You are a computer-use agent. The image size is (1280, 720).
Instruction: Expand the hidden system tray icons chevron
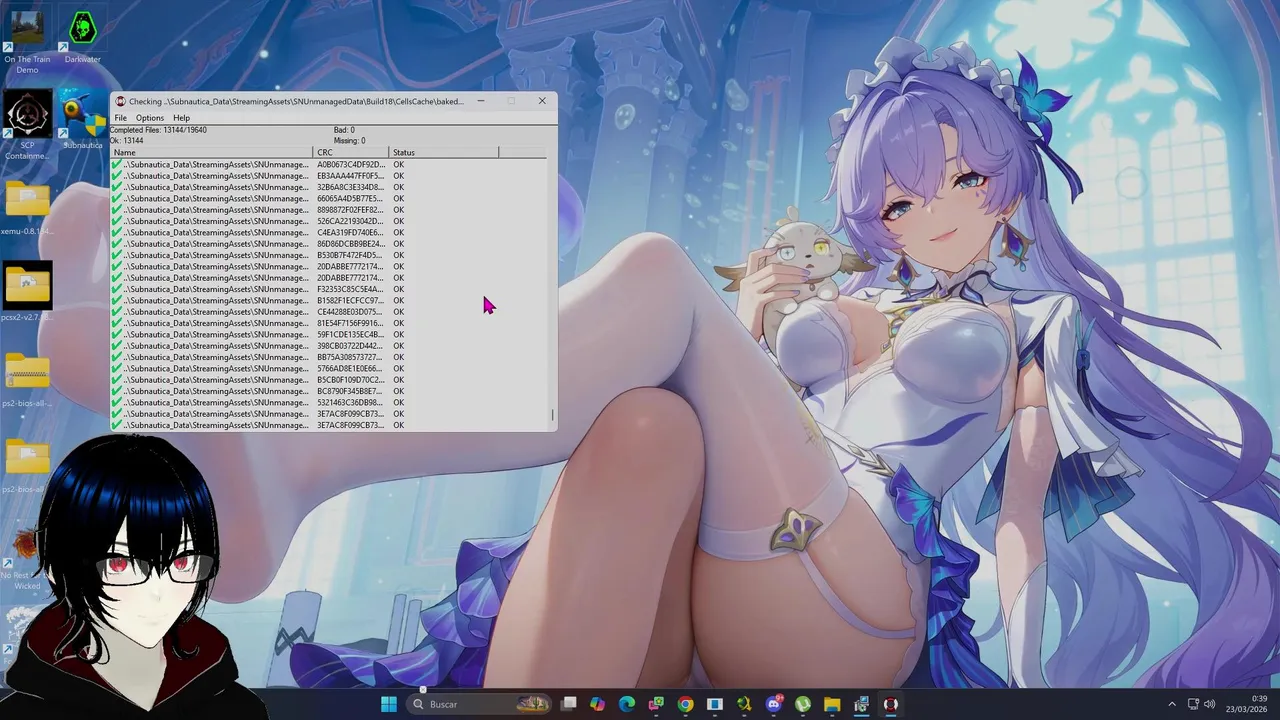tap(1172, 704)
